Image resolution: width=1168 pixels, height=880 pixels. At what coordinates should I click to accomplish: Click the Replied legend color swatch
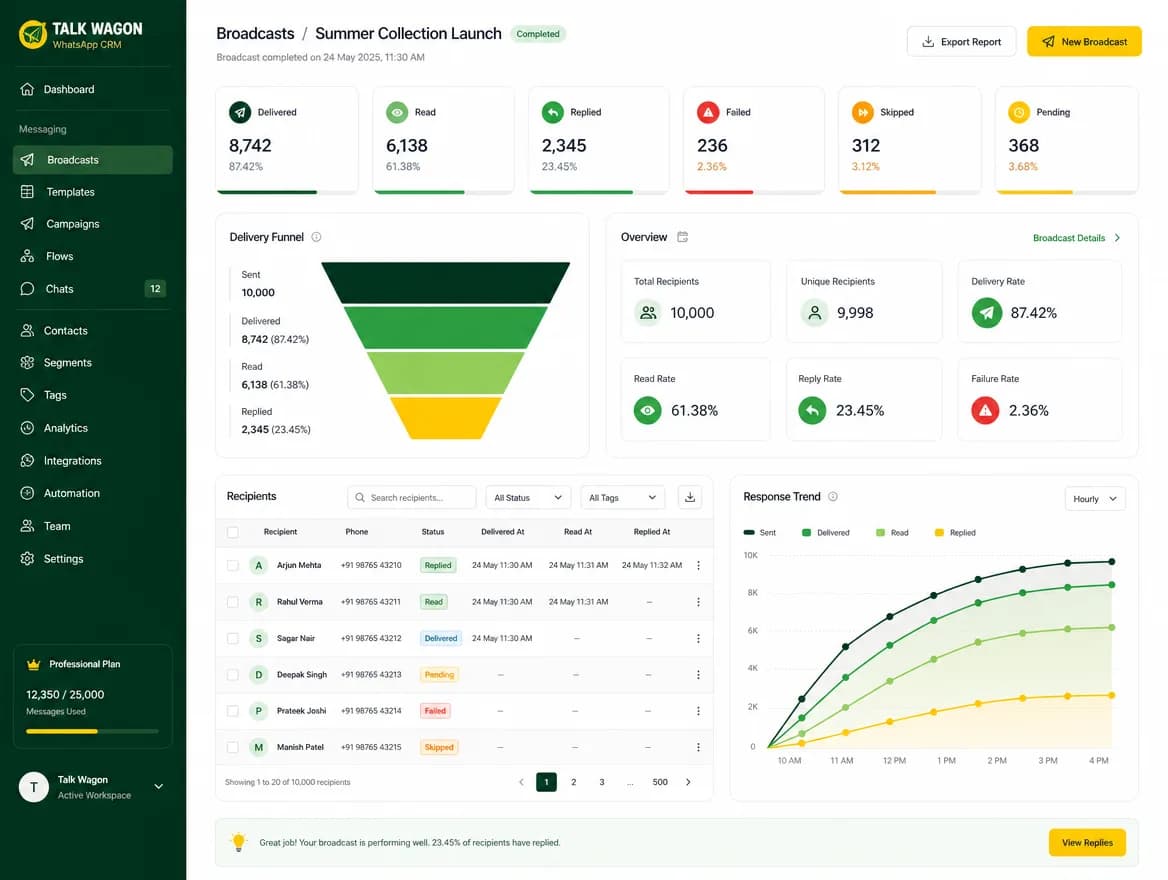pos(939,532)
